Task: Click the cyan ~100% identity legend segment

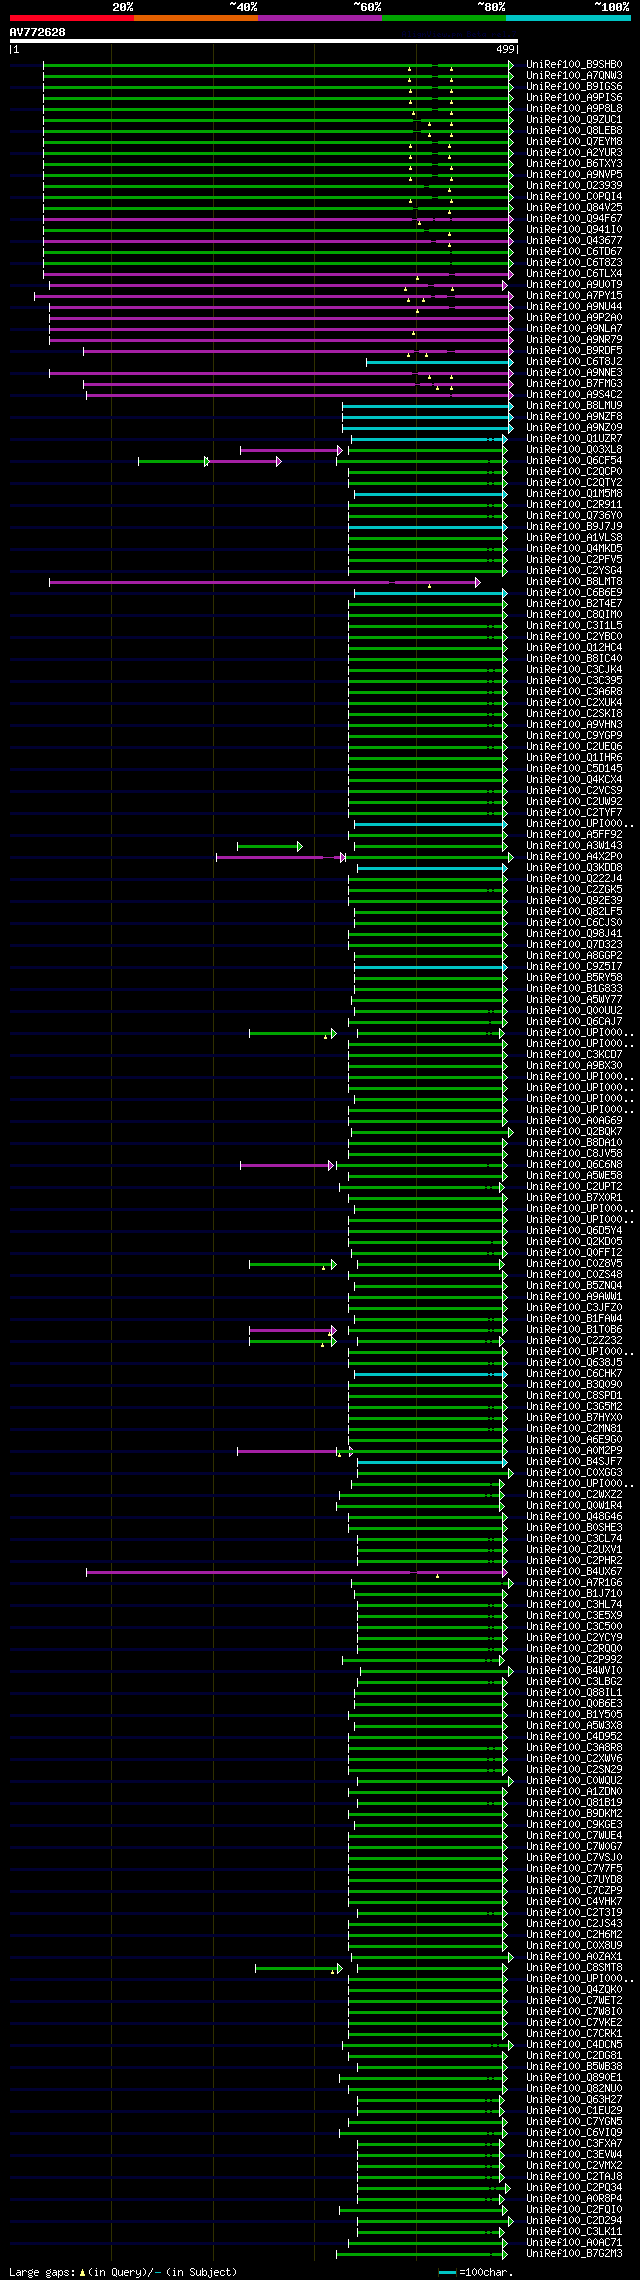Action: pos(568,17)
